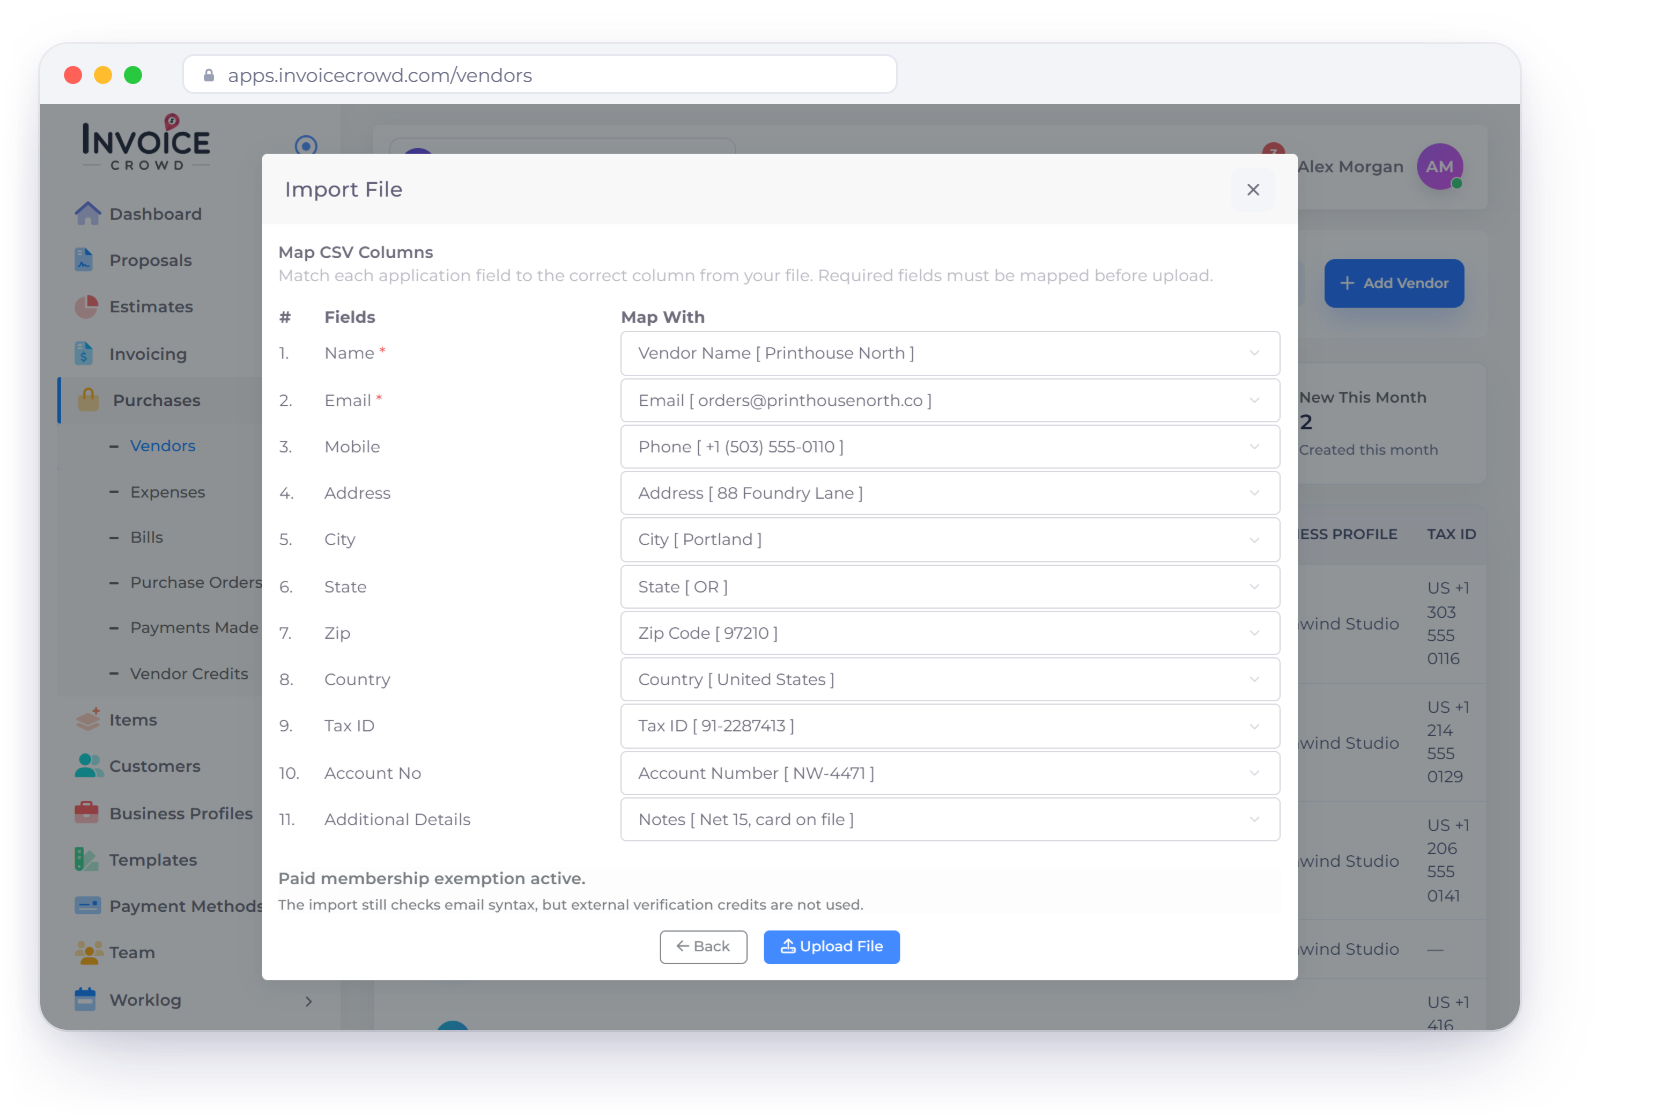Open the Address mapping dropdown
Image resolution: width=1680 pixels, height=1120 pixels.
(950, 493)
